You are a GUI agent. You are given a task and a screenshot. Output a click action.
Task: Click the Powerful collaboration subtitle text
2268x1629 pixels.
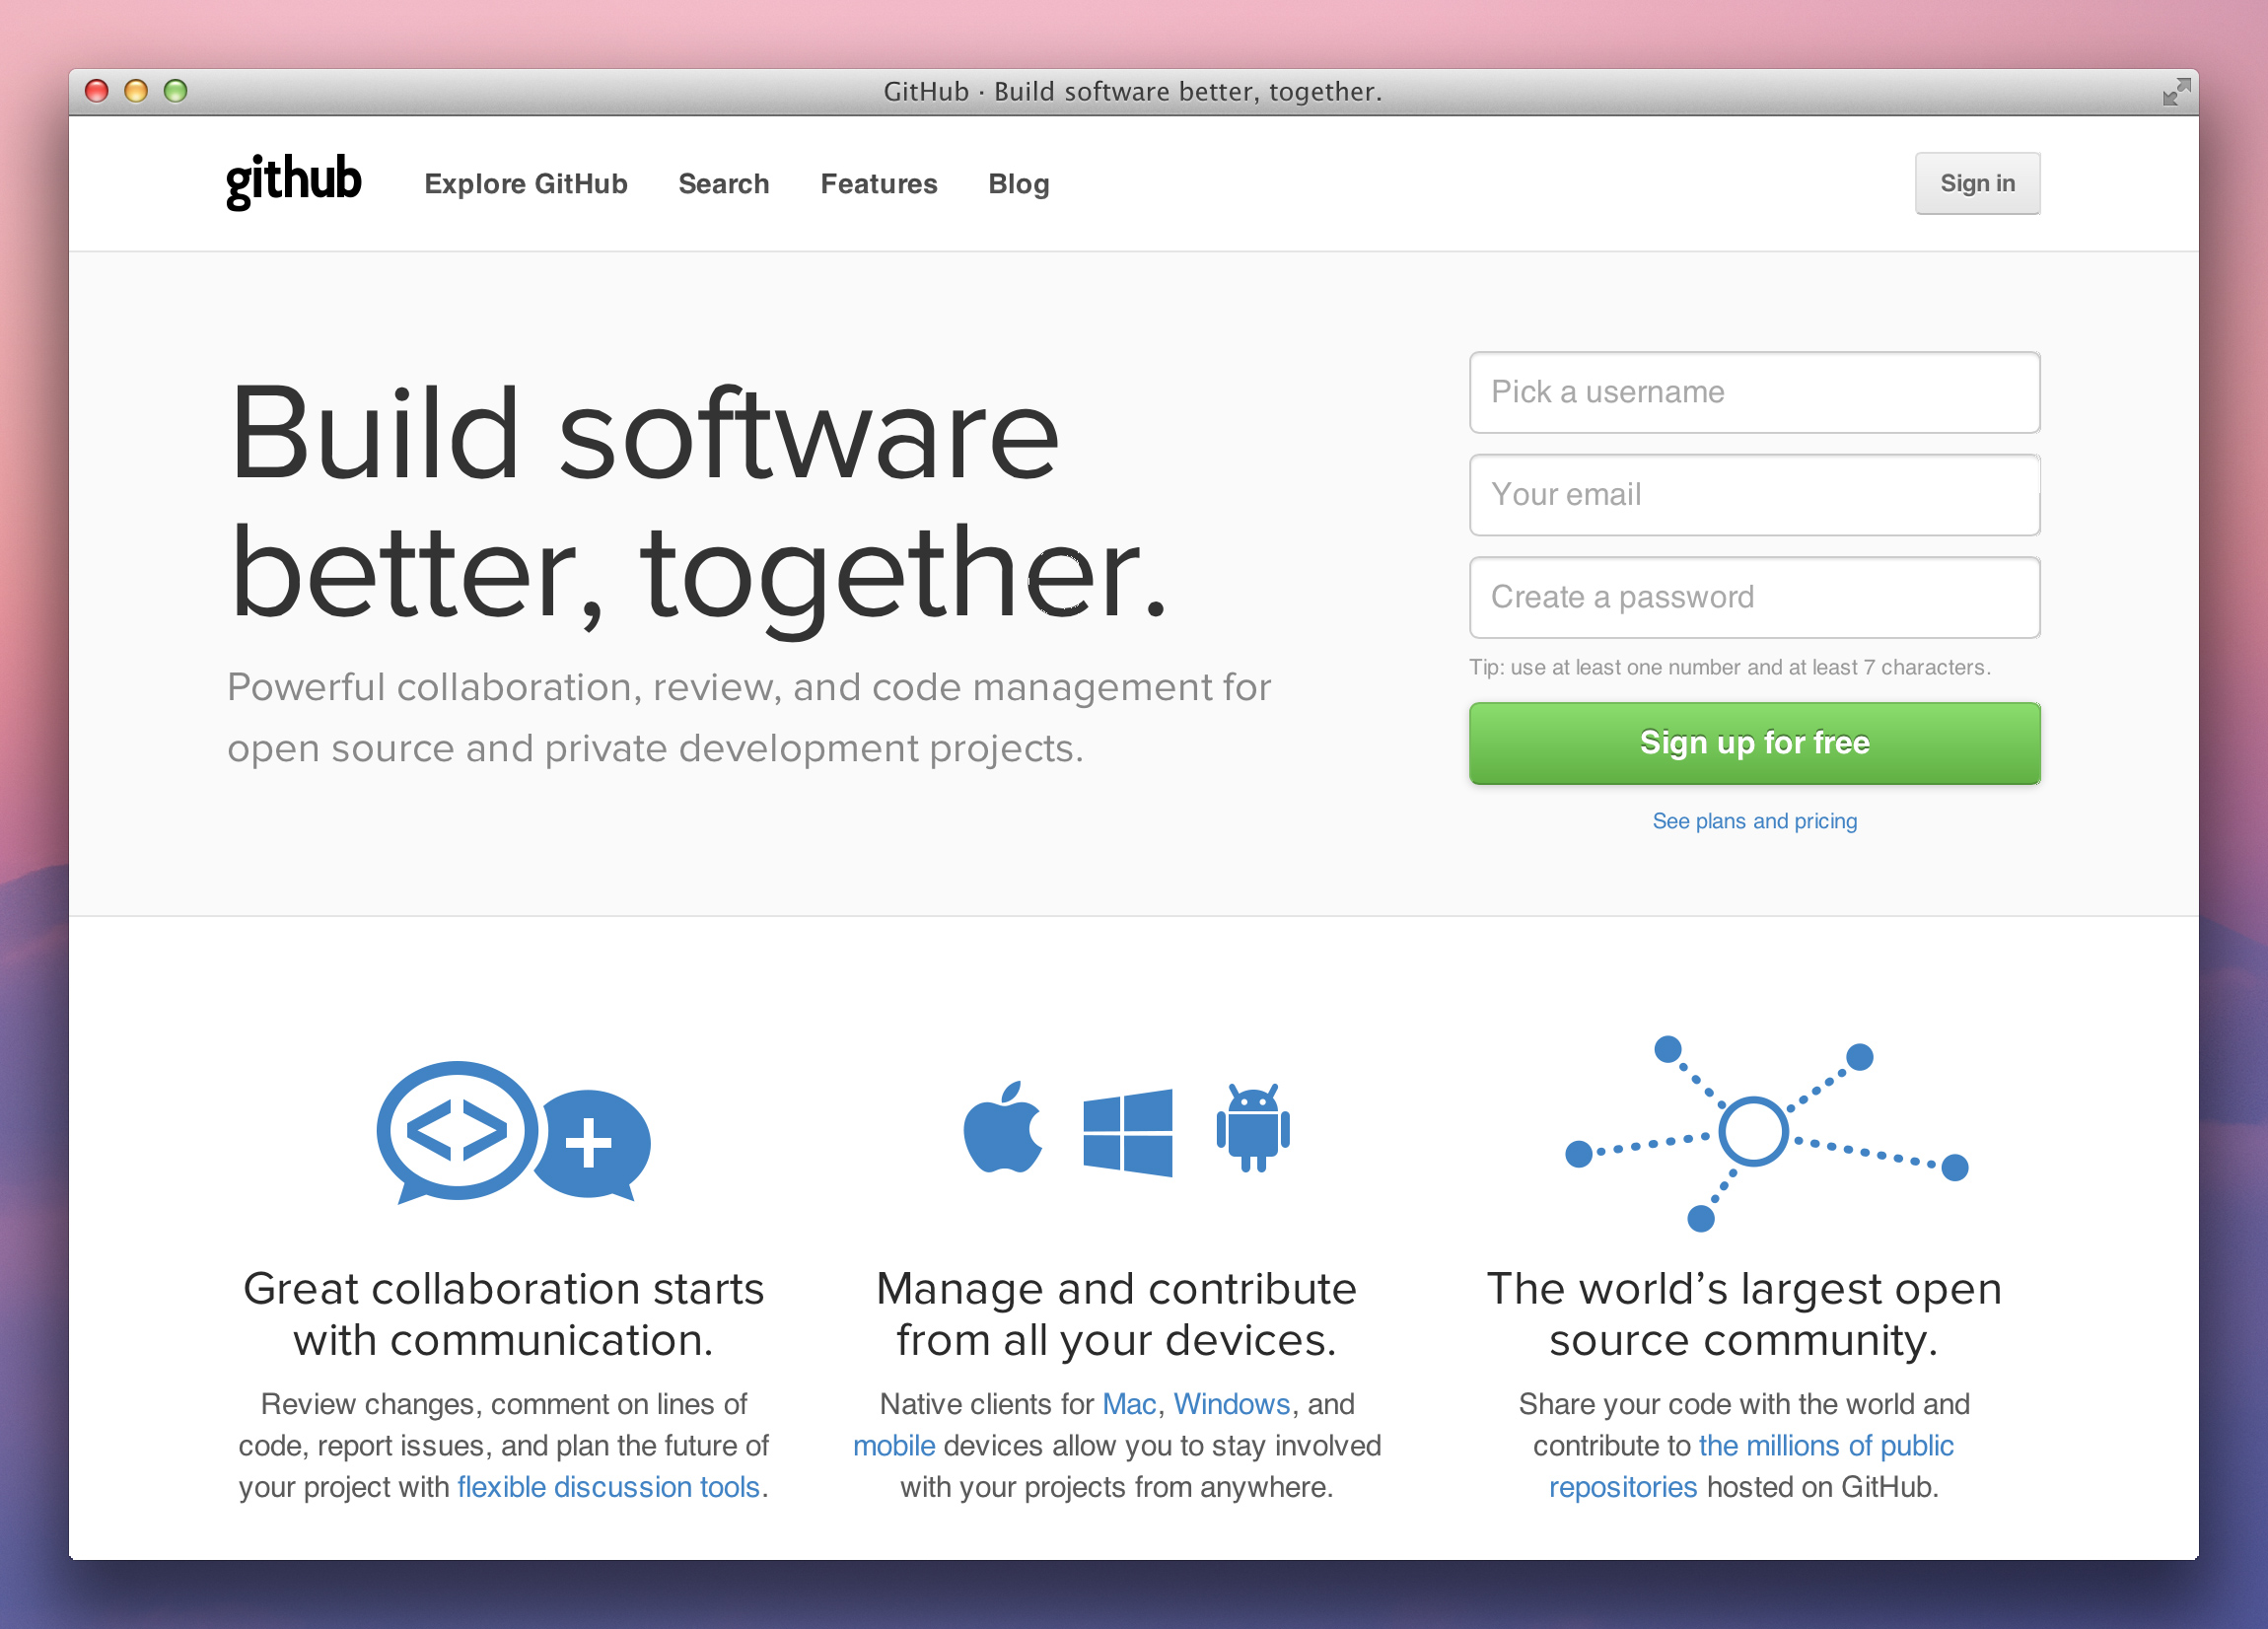click(749, 718)
